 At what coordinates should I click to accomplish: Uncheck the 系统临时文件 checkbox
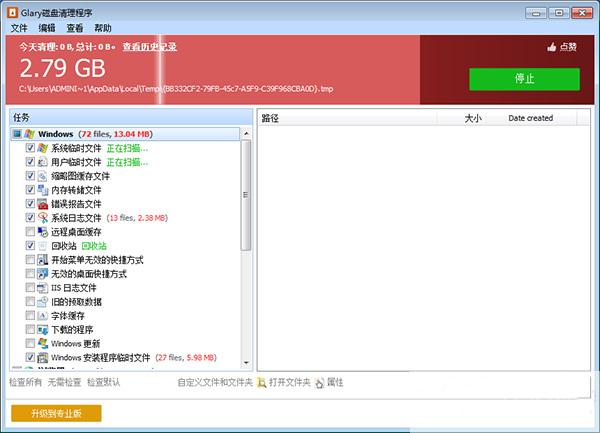(x=30, y=148)
